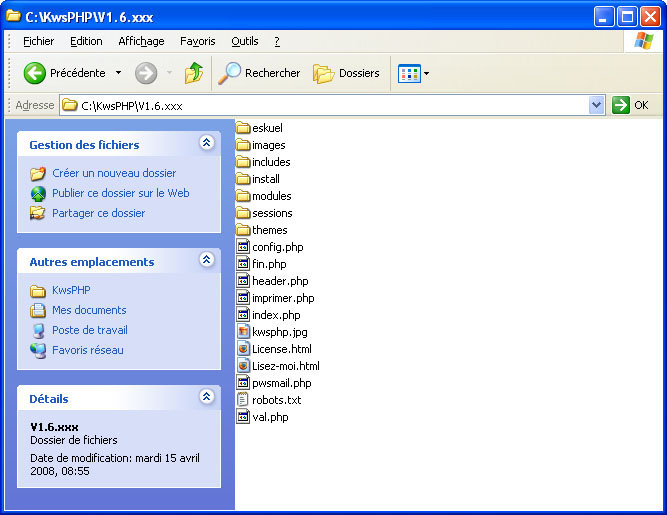This screenshot has width=667, height=515.
Task: Select the install folder icon
Action: click(243, 179)
